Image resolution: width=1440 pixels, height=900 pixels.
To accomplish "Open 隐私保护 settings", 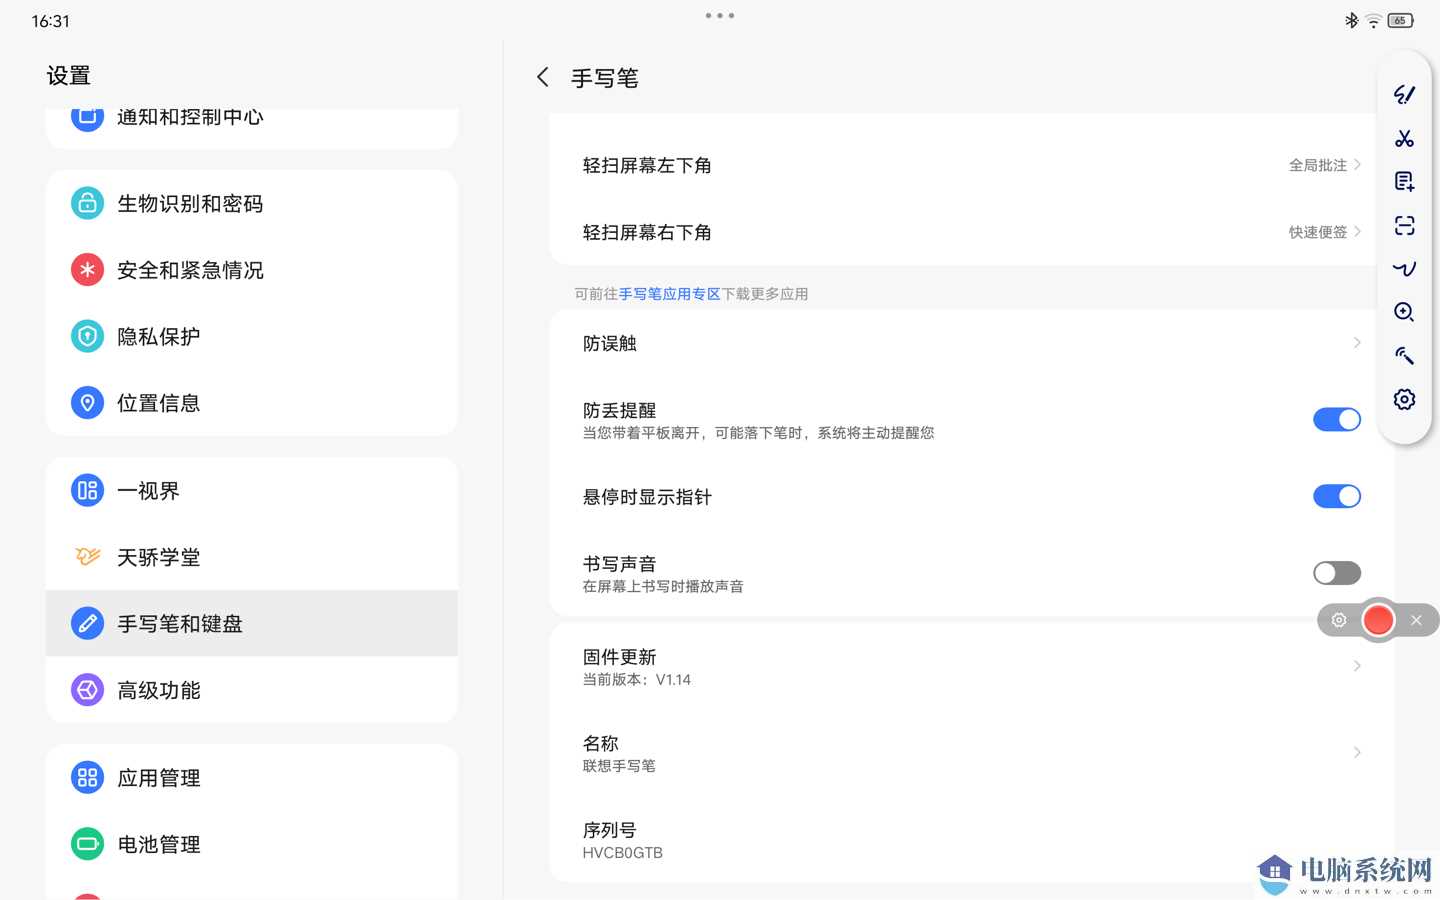I will pos(252,336).
